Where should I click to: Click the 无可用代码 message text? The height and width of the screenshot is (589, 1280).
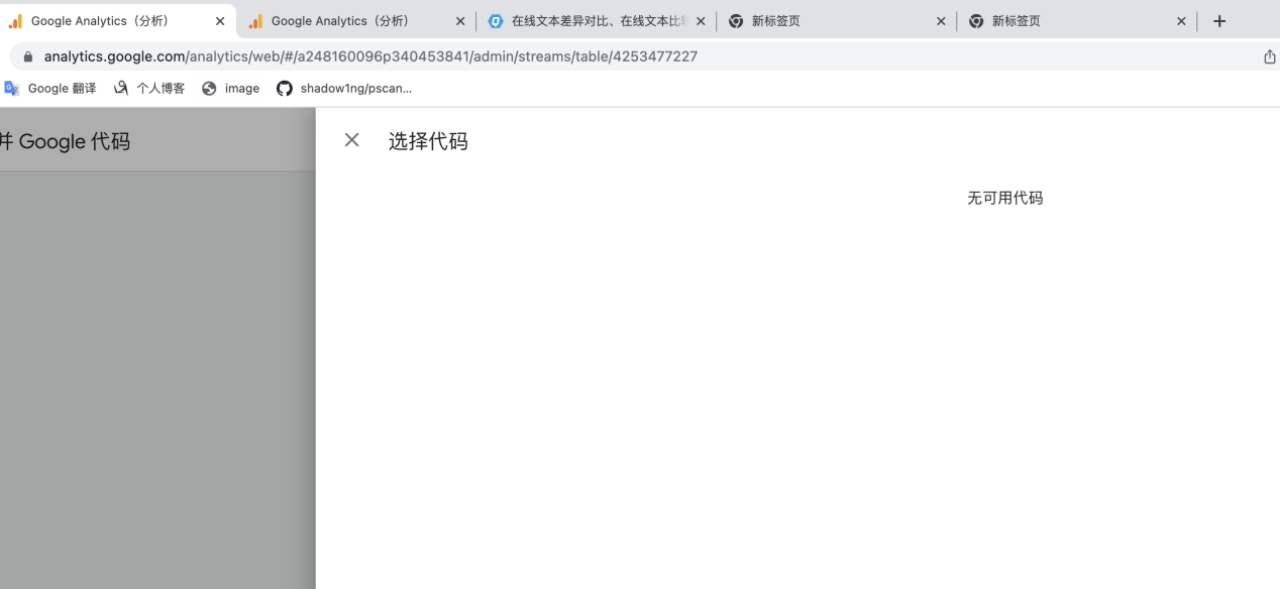[x=1005, y=198]
